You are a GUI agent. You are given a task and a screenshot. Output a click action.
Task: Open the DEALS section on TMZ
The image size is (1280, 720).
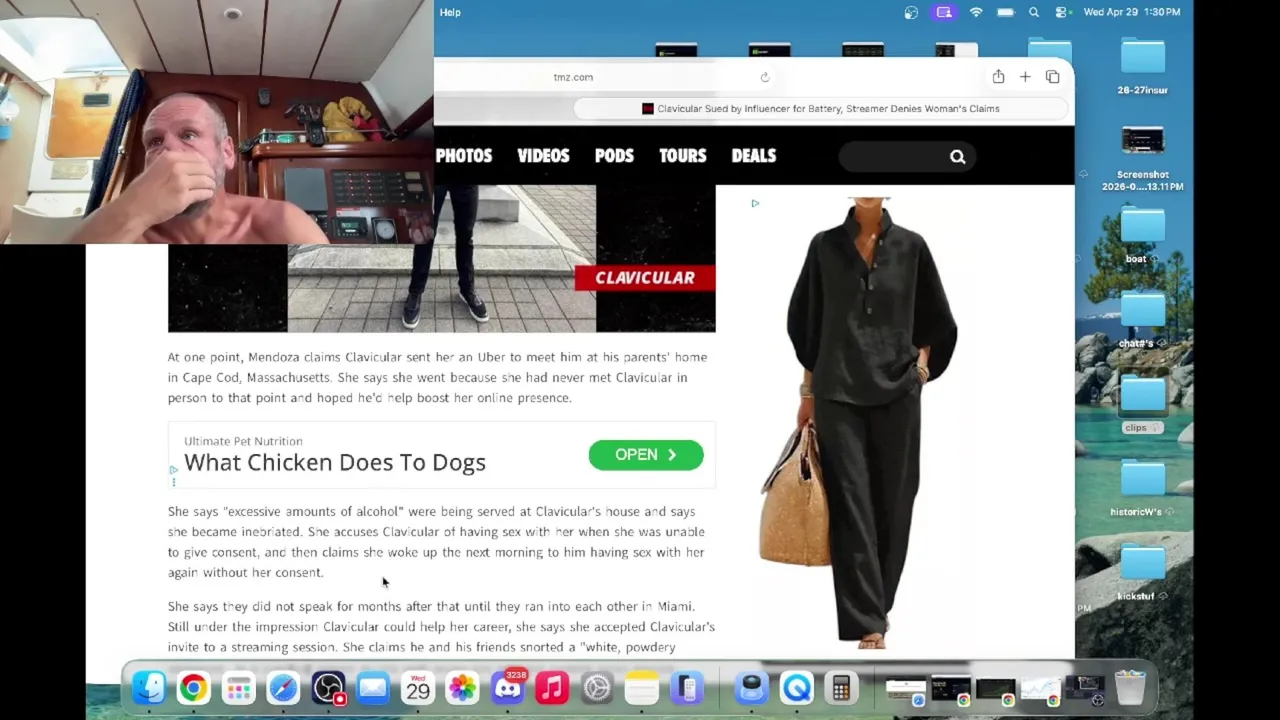(x=754, y=156)
